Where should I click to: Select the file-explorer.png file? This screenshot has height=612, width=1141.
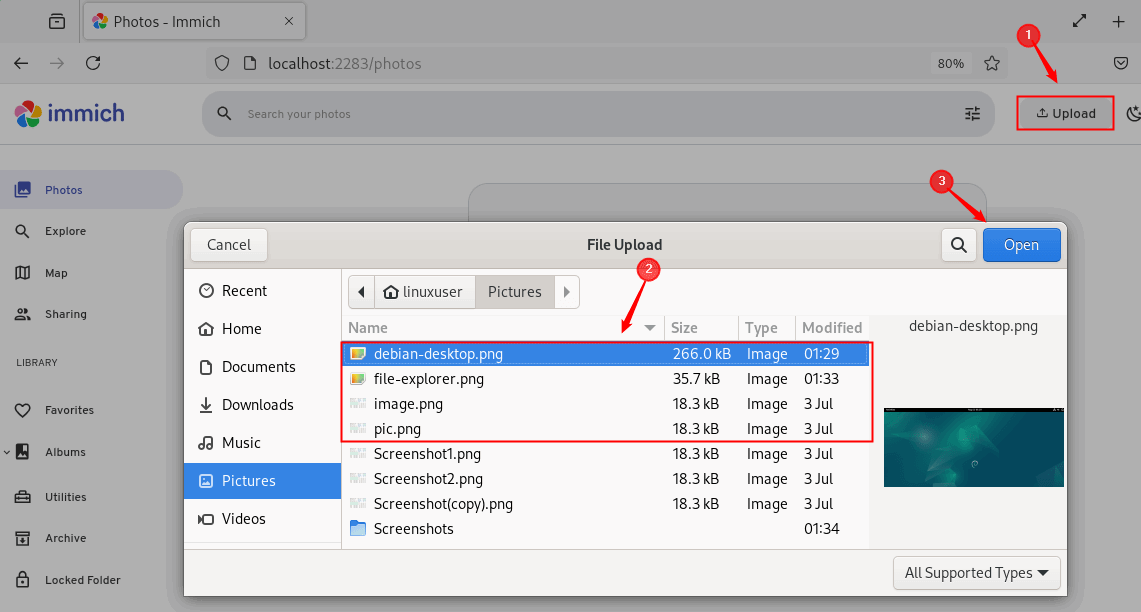(428, 379)
